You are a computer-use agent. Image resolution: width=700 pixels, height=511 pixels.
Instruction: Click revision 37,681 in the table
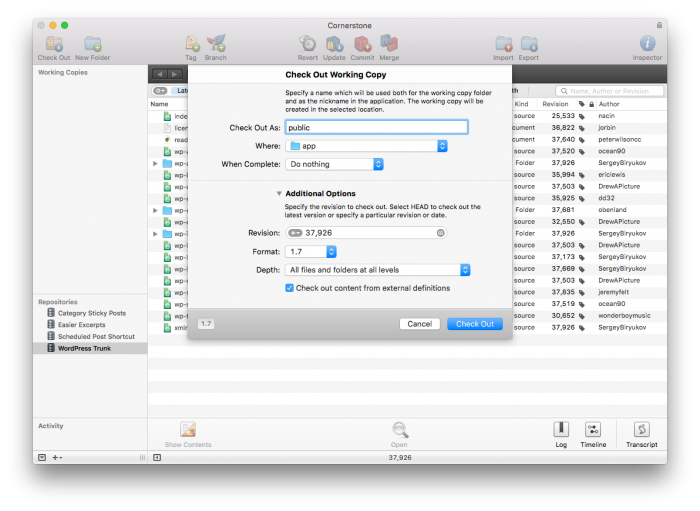coord(562,210)
